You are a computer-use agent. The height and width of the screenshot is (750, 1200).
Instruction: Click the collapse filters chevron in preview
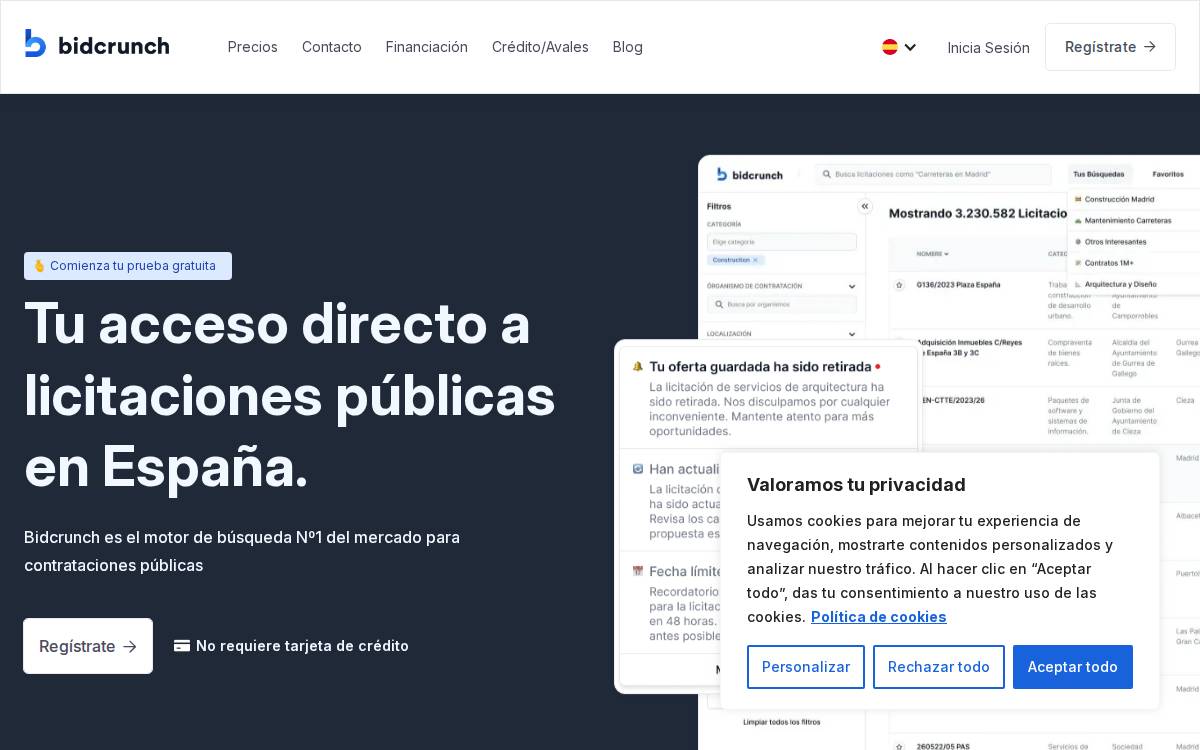tap(865, 207)
